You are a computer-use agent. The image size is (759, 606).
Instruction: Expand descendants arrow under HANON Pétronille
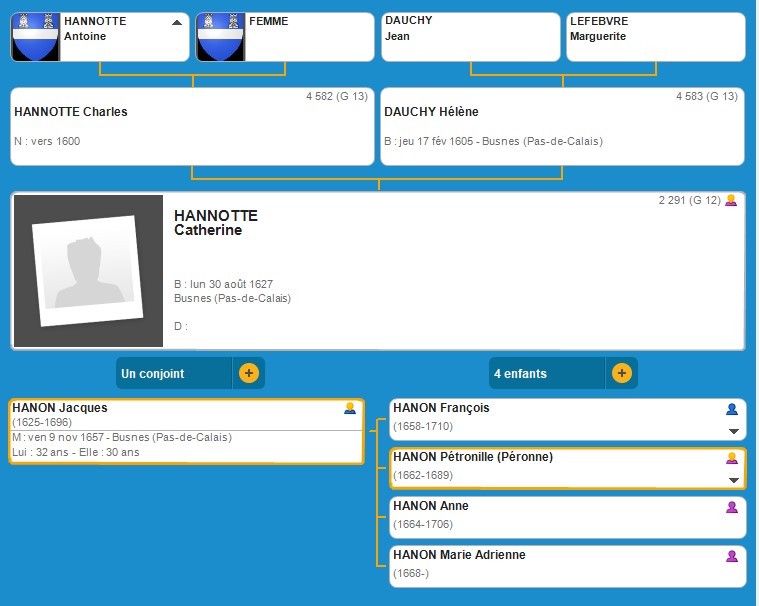(x=733, y=480)
